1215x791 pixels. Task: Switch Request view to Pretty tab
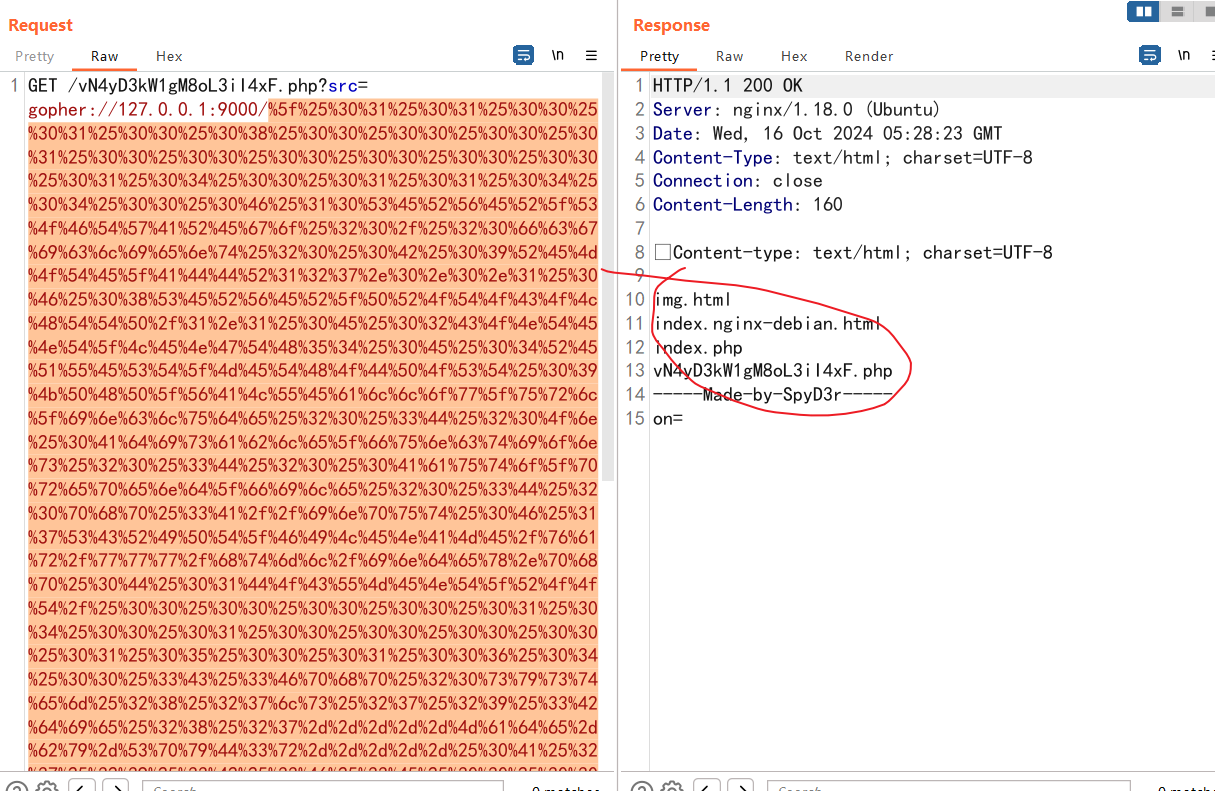[x=35, y=56]
